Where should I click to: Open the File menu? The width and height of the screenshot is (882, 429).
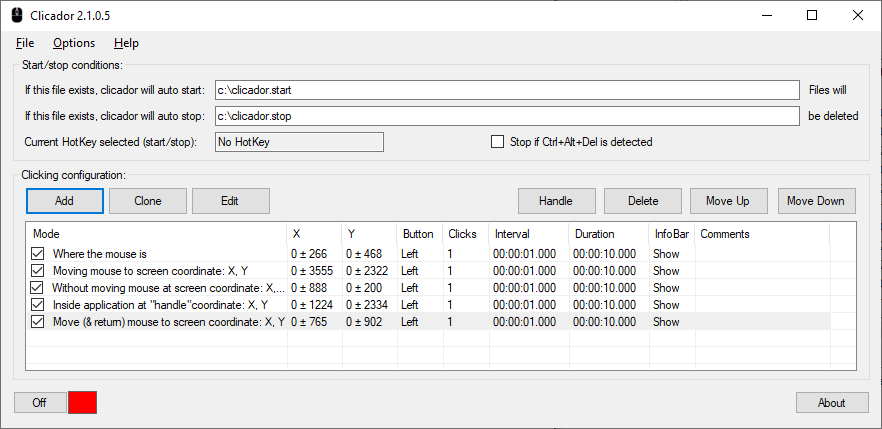[25, 43]
